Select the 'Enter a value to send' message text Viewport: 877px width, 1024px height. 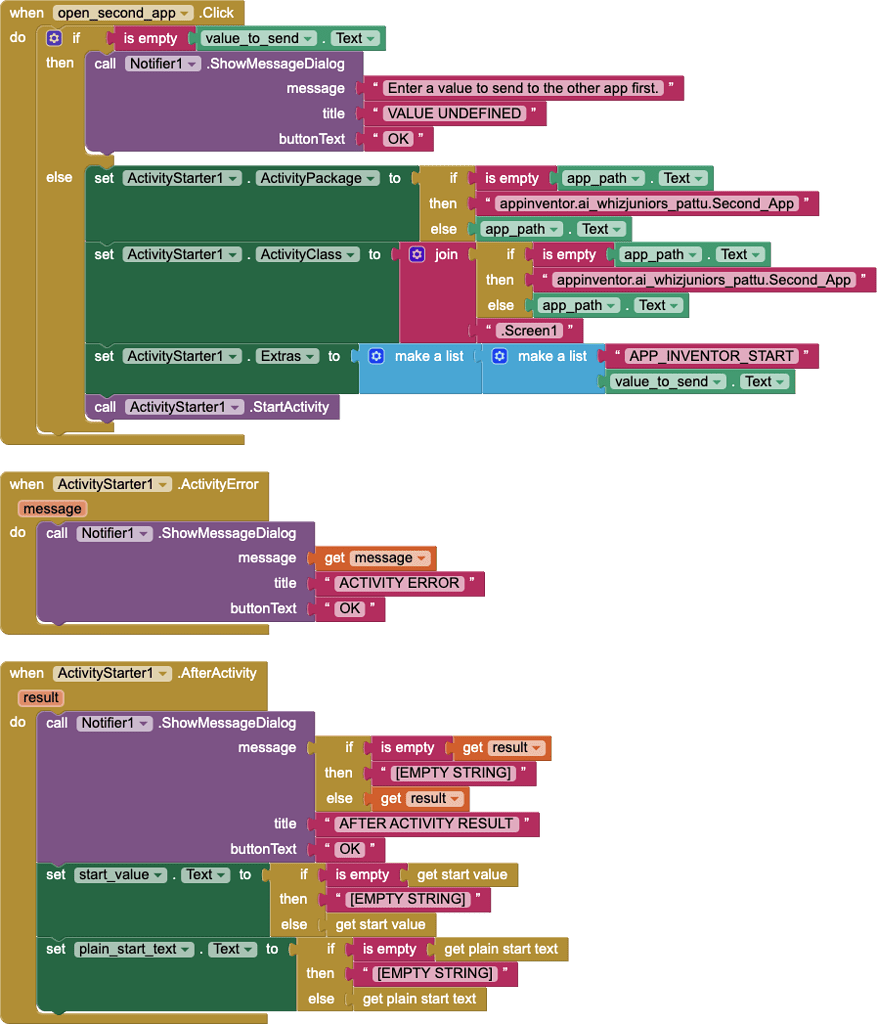pyautogui.click(x=522, y=88)
